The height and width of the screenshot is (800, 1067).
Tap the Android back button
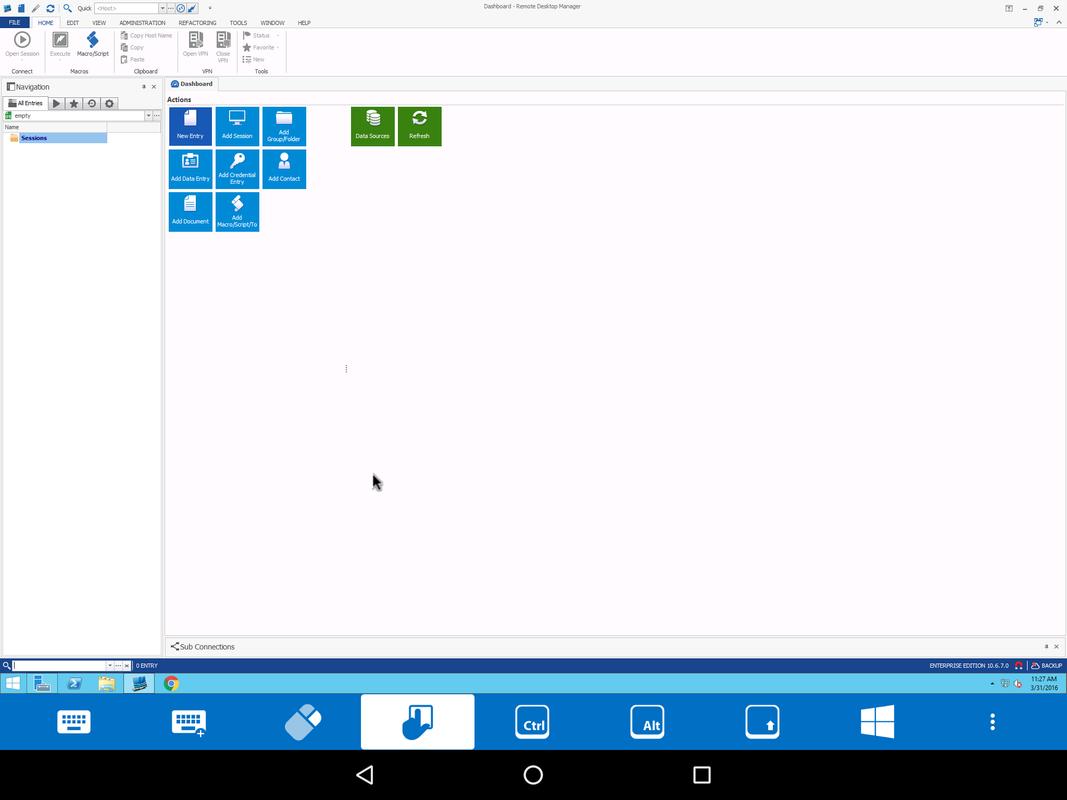[x=365, y=775]
